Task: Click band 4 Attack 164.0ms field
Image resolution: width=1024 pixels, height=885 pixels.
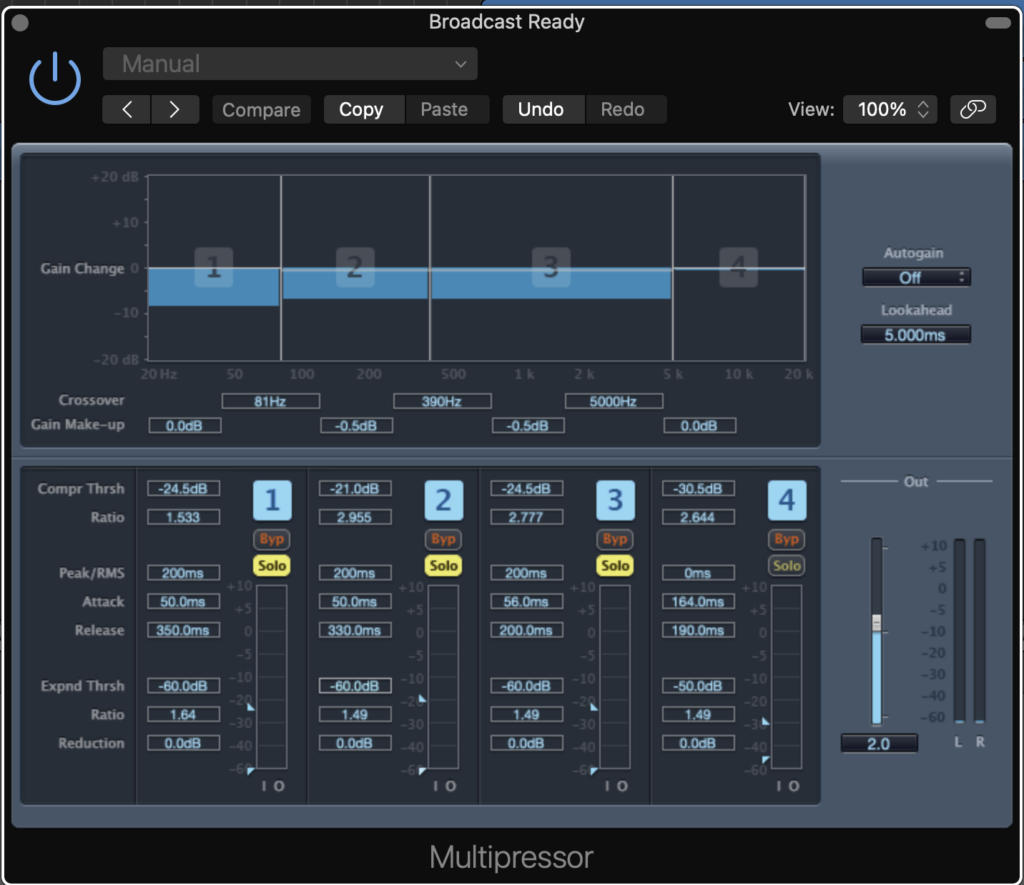Action: (x=698, y=602)
